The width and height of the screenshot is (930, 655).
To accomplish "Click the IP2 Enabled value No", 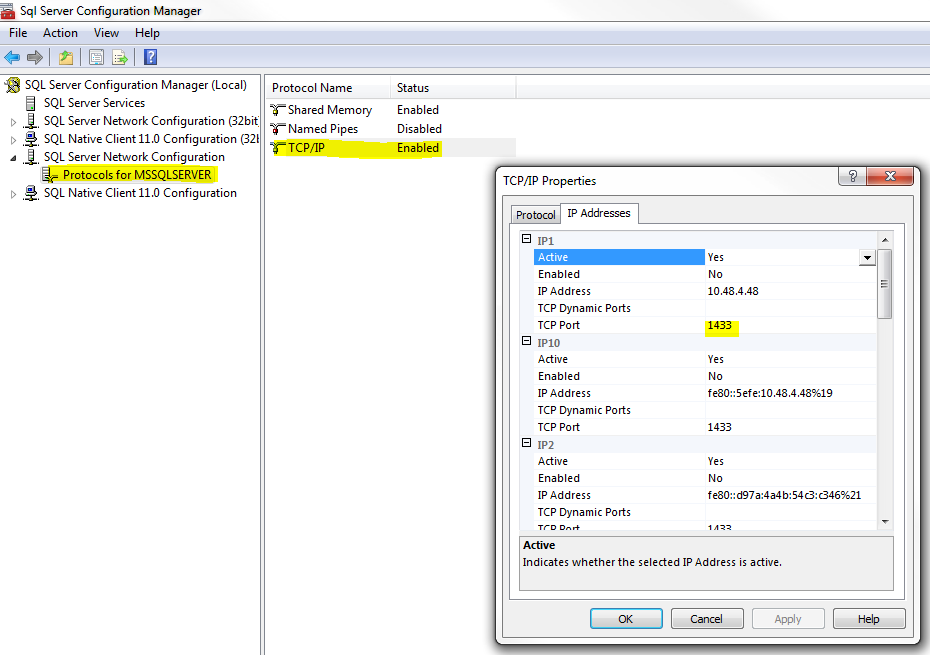I will [x=715, y=478].
